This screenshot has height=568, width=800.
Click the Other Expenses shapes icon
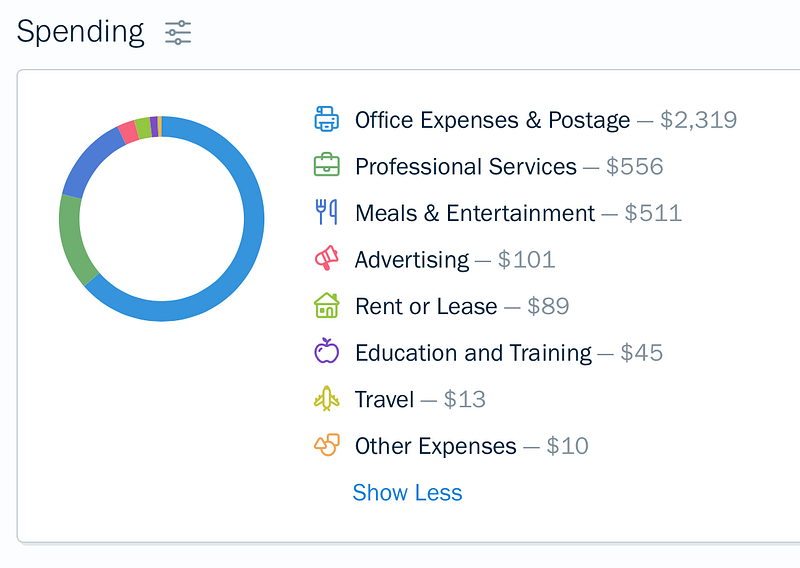point(327,444)
